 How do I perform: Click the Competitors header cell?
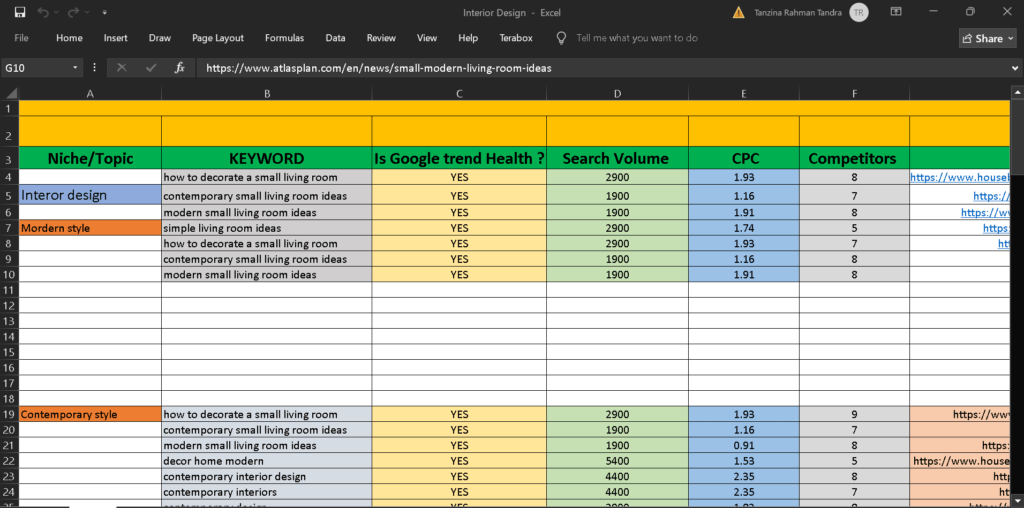tap(854, 158)
